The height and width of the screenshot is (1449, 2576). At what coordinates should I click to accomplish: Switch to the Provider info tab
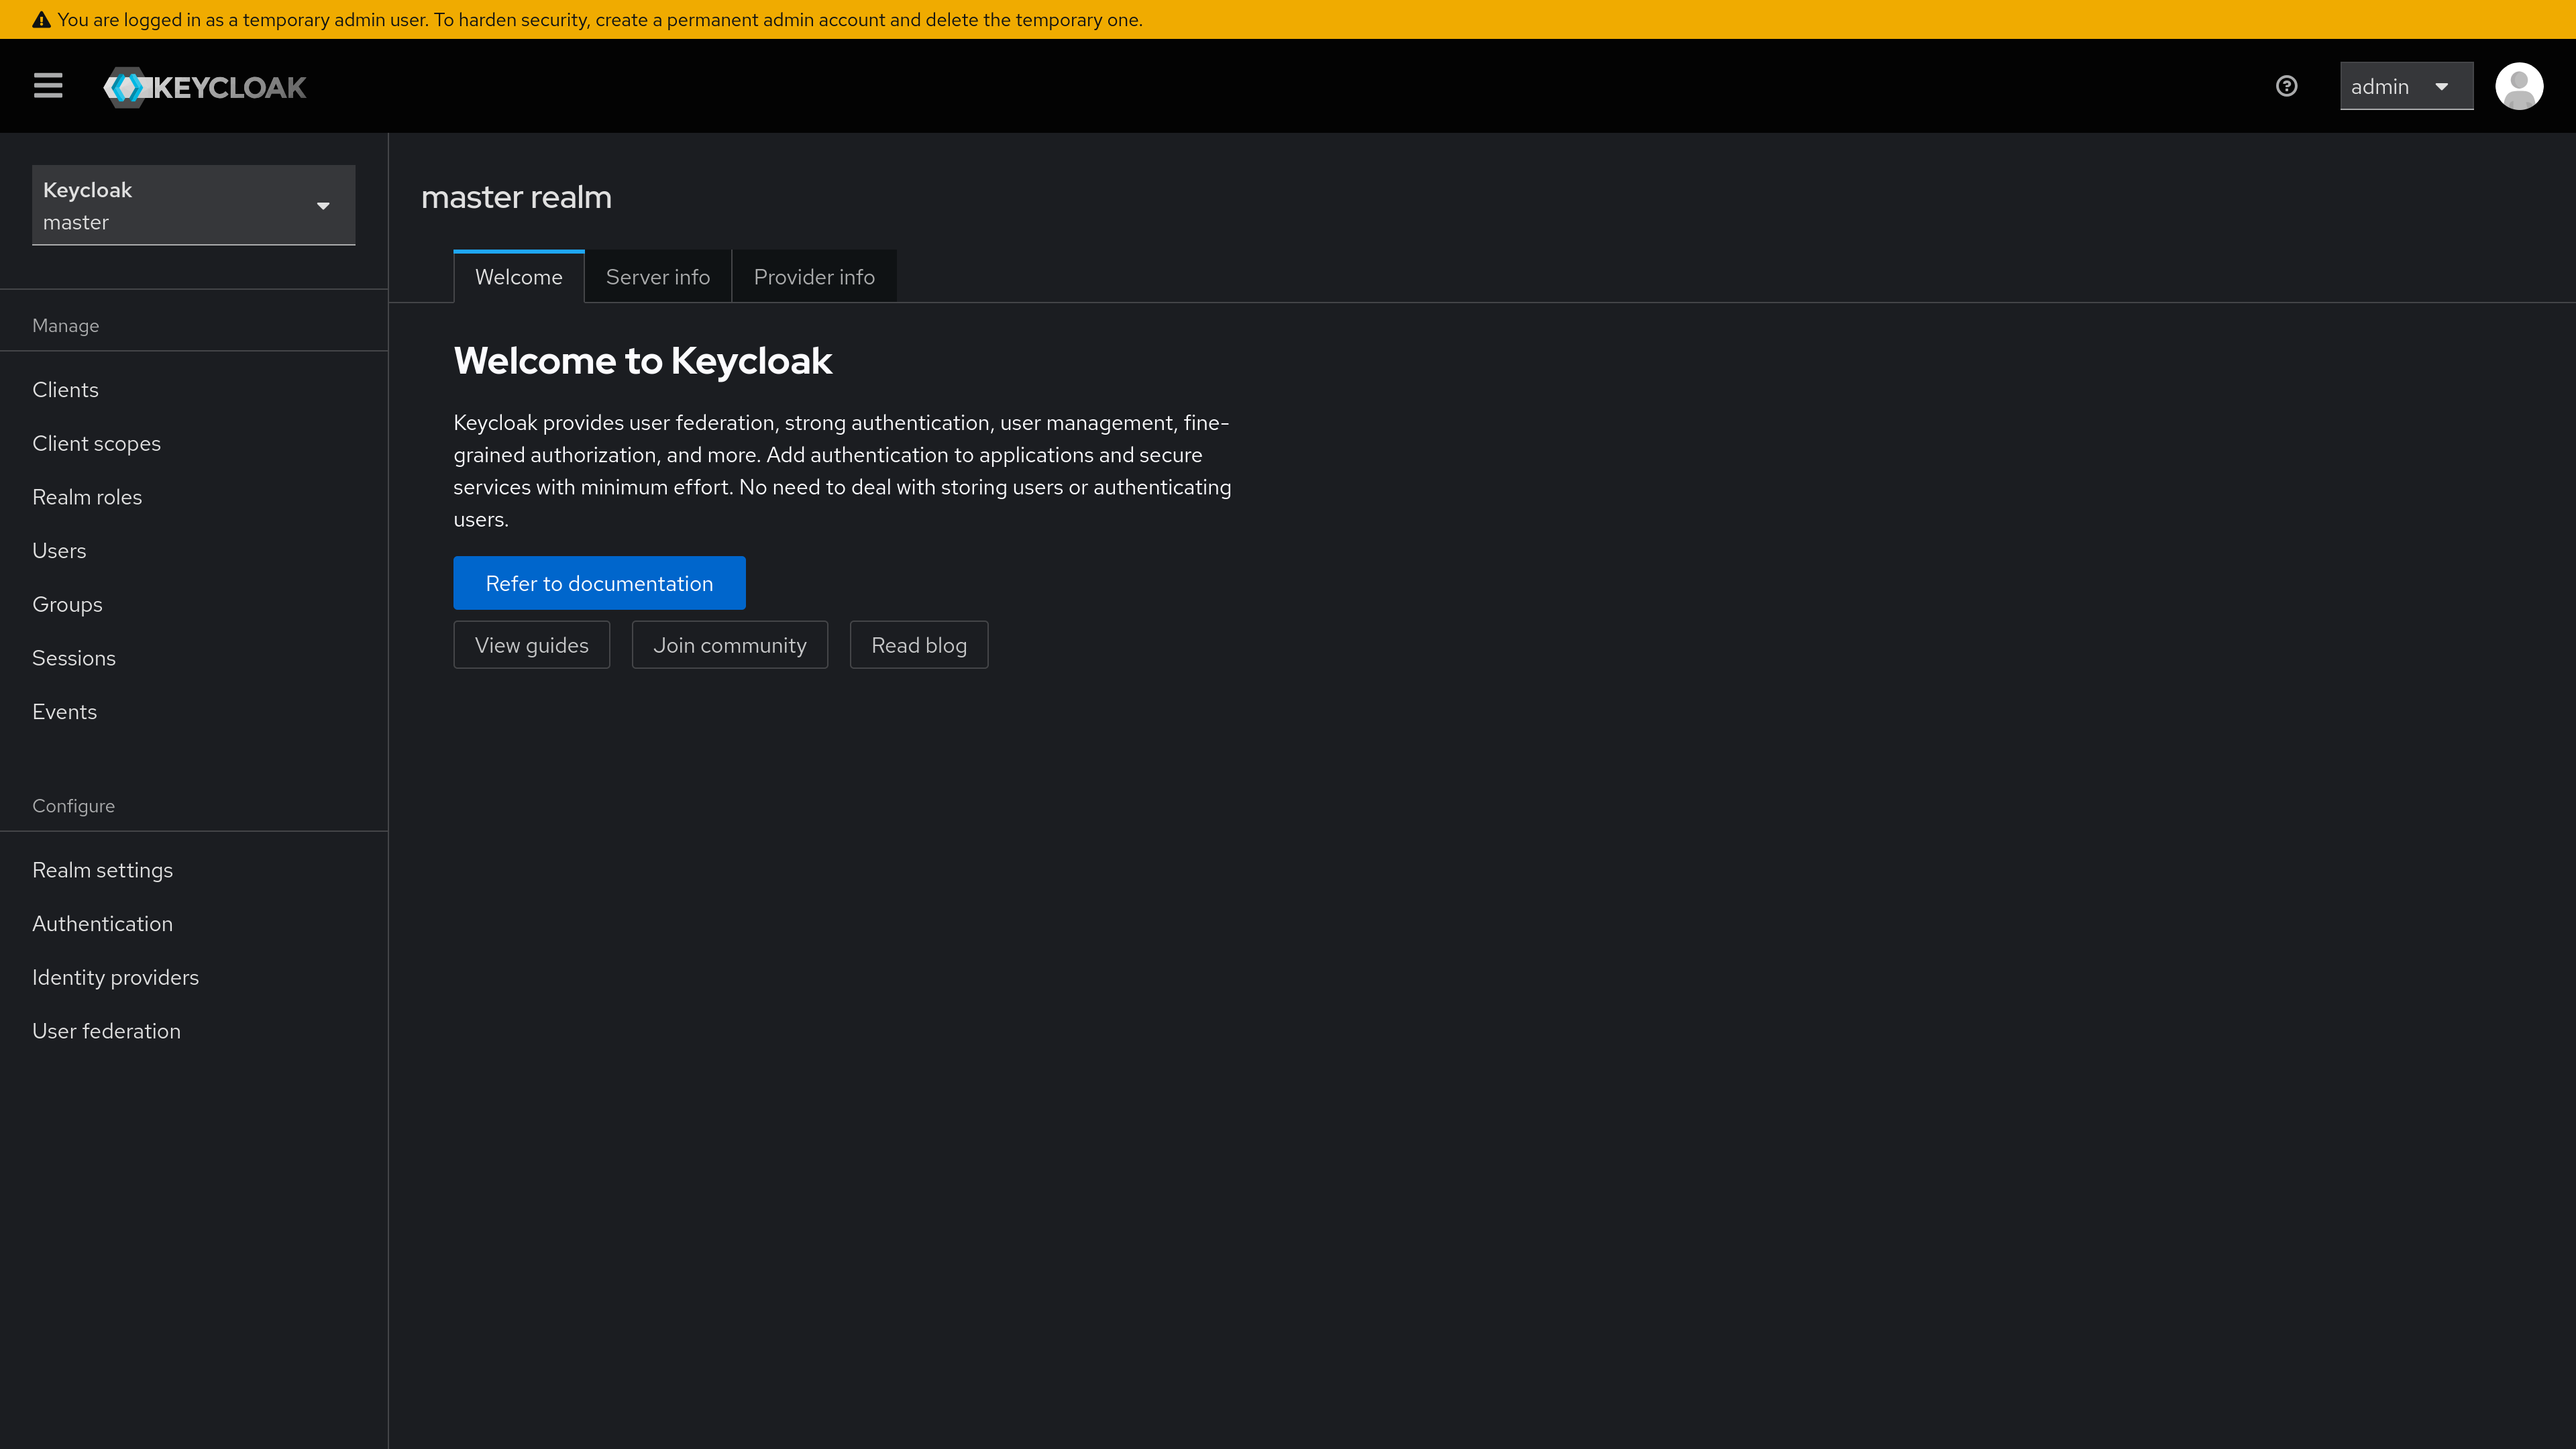point(814,276)
